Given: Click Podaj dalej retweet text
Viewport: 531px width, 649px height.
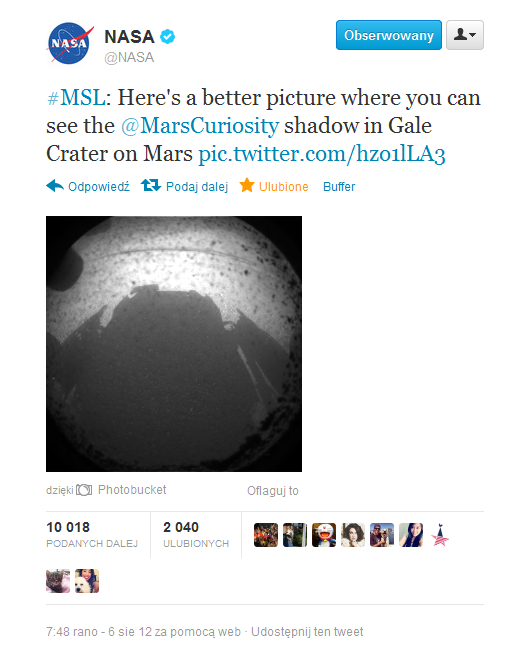Looking at the screenshot, I should (x=197, y=187).
